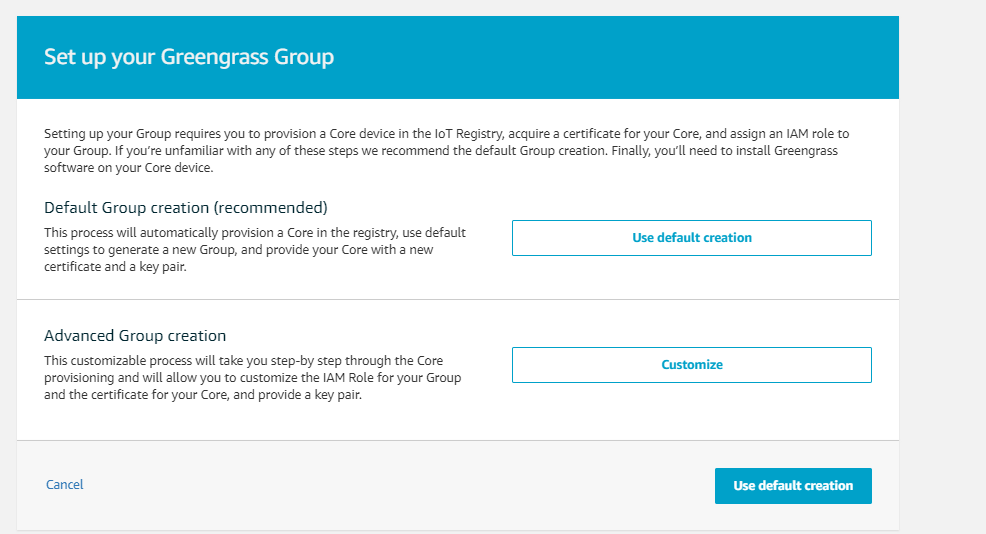Click the phrase step-by step through the Core
Viewport: 986px width, 534px height.
pyautogui.click(x=357, y=360)
